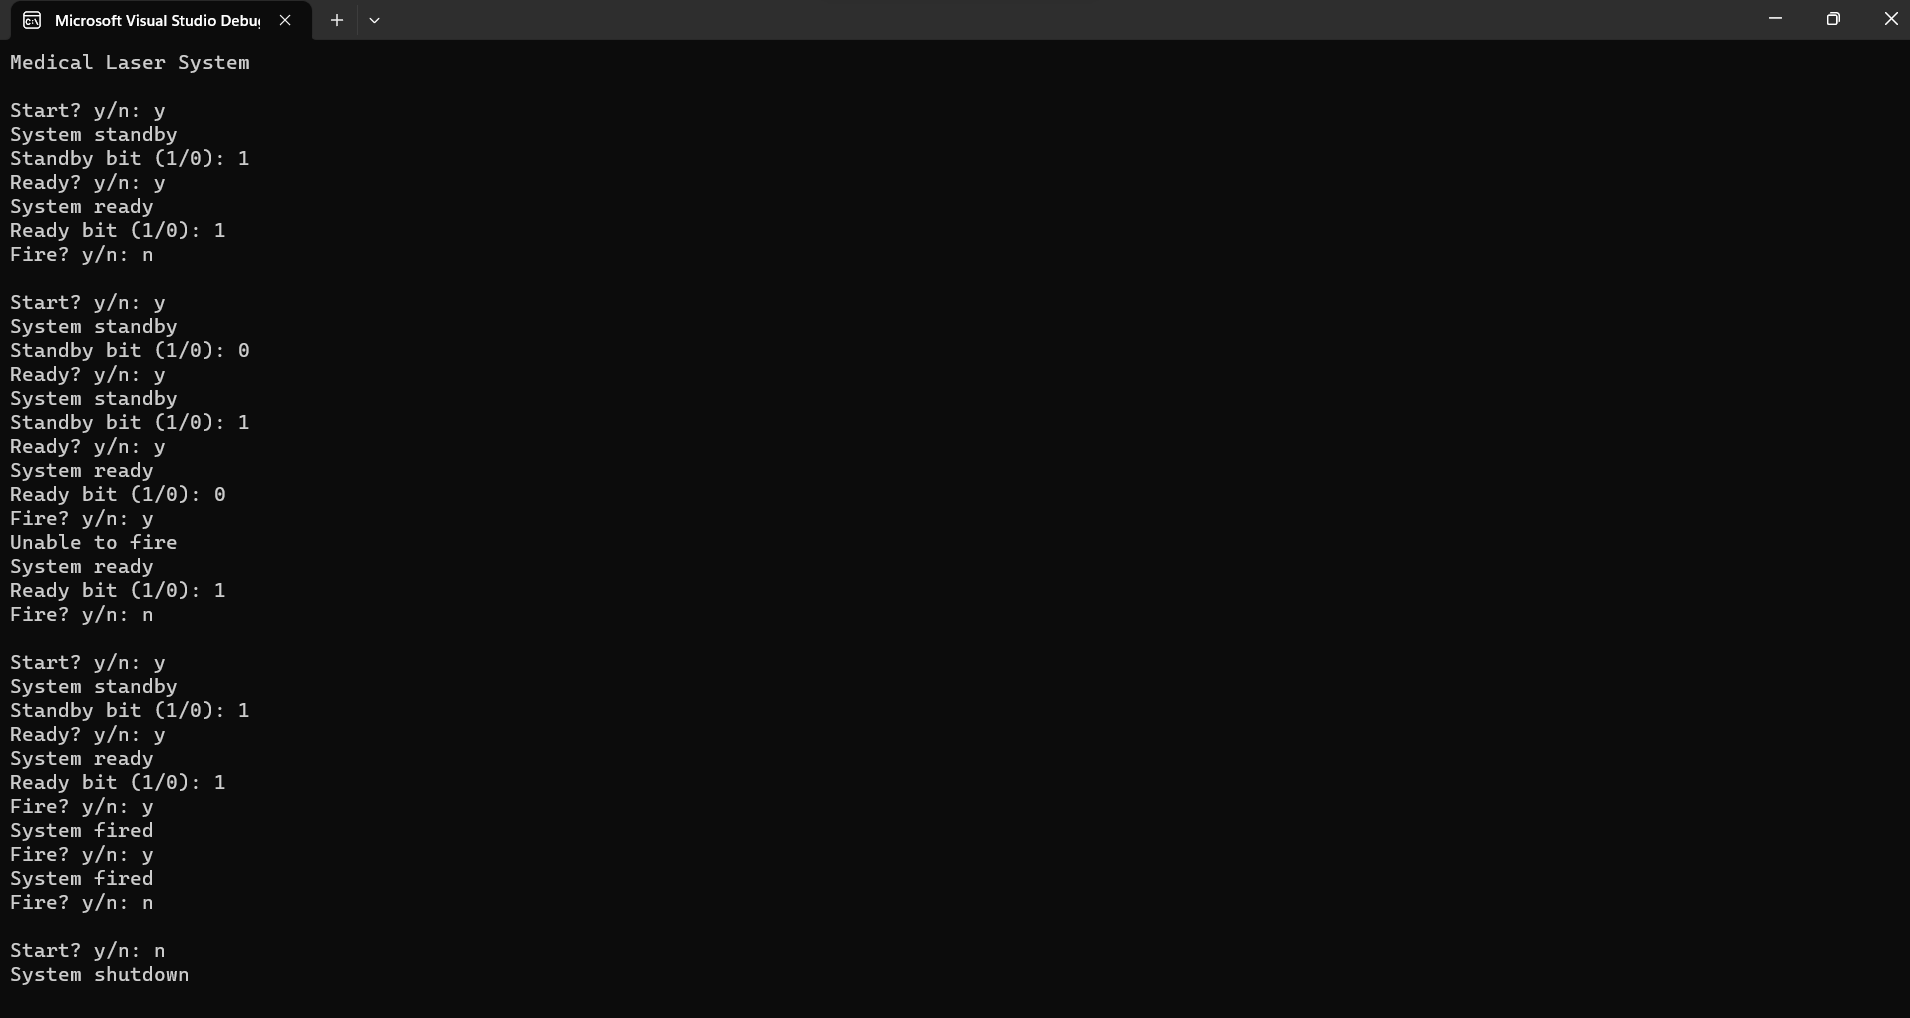Close the terminal window

(x=1890, y=19)
